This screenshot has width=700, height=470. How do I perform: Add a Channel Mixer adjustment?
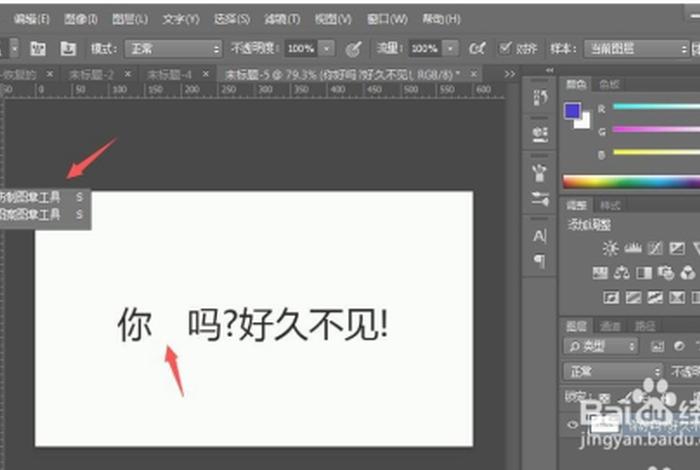pos(688,273)
